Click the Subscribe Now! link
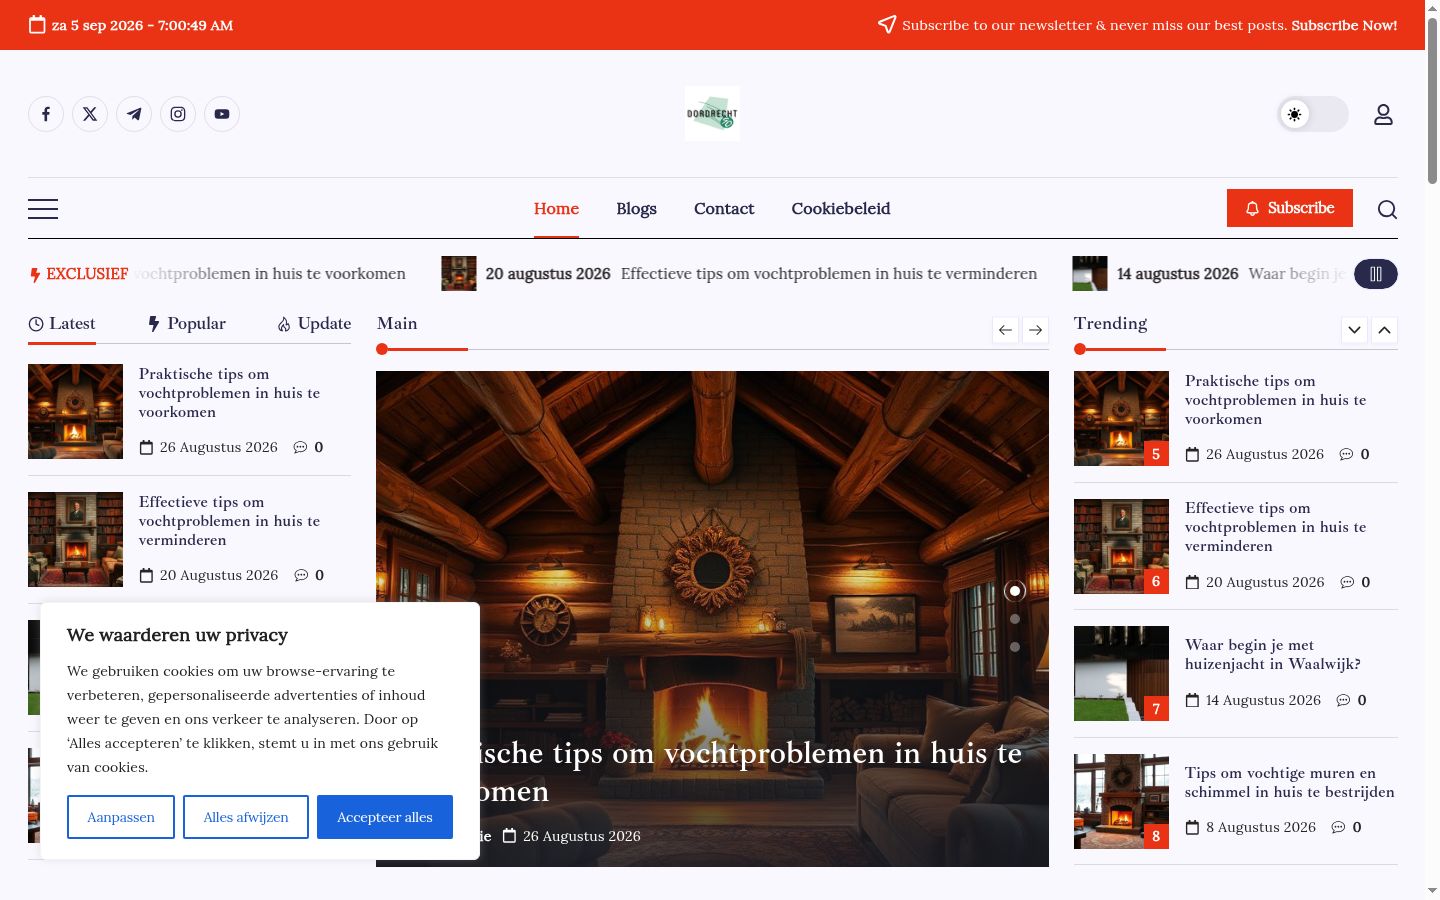This screenshot has height=900, width=1440. 1344,25
